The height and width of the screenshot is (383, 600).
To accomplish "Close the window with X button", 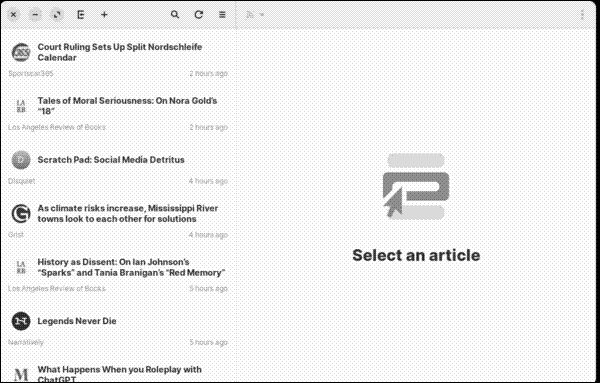I will [x=13, y=15].
